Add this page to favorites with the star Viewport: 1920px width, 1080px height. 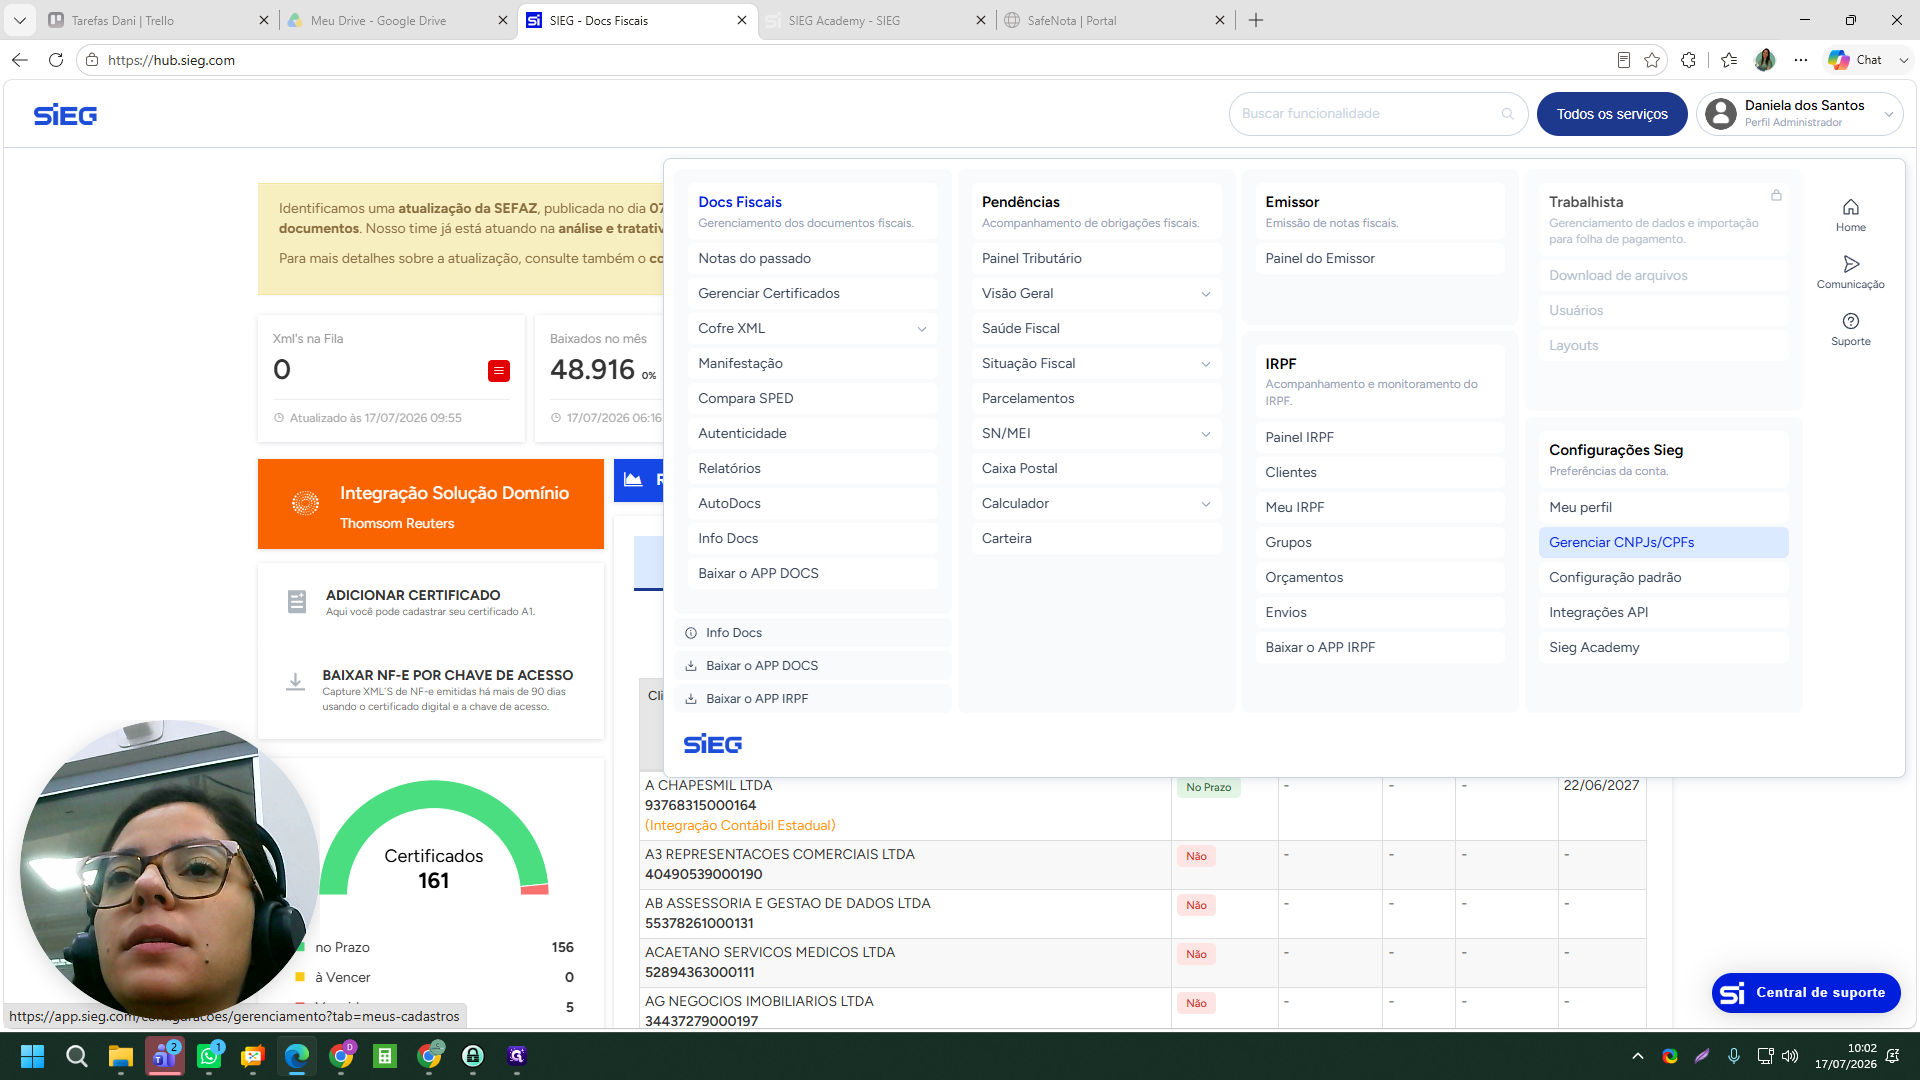point(1652,60)
